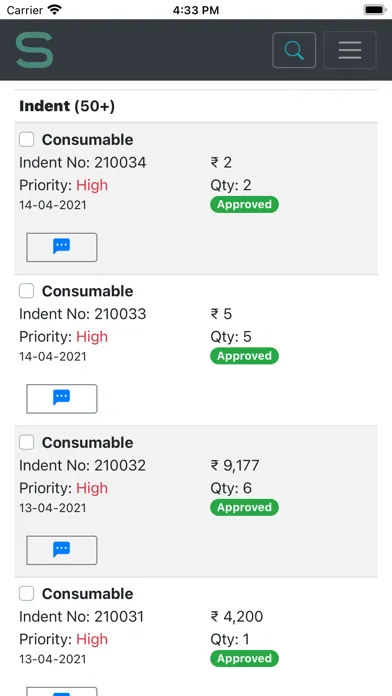
Task: Select the checkbox for indent 210032
Action: click(x=27, y=442)
